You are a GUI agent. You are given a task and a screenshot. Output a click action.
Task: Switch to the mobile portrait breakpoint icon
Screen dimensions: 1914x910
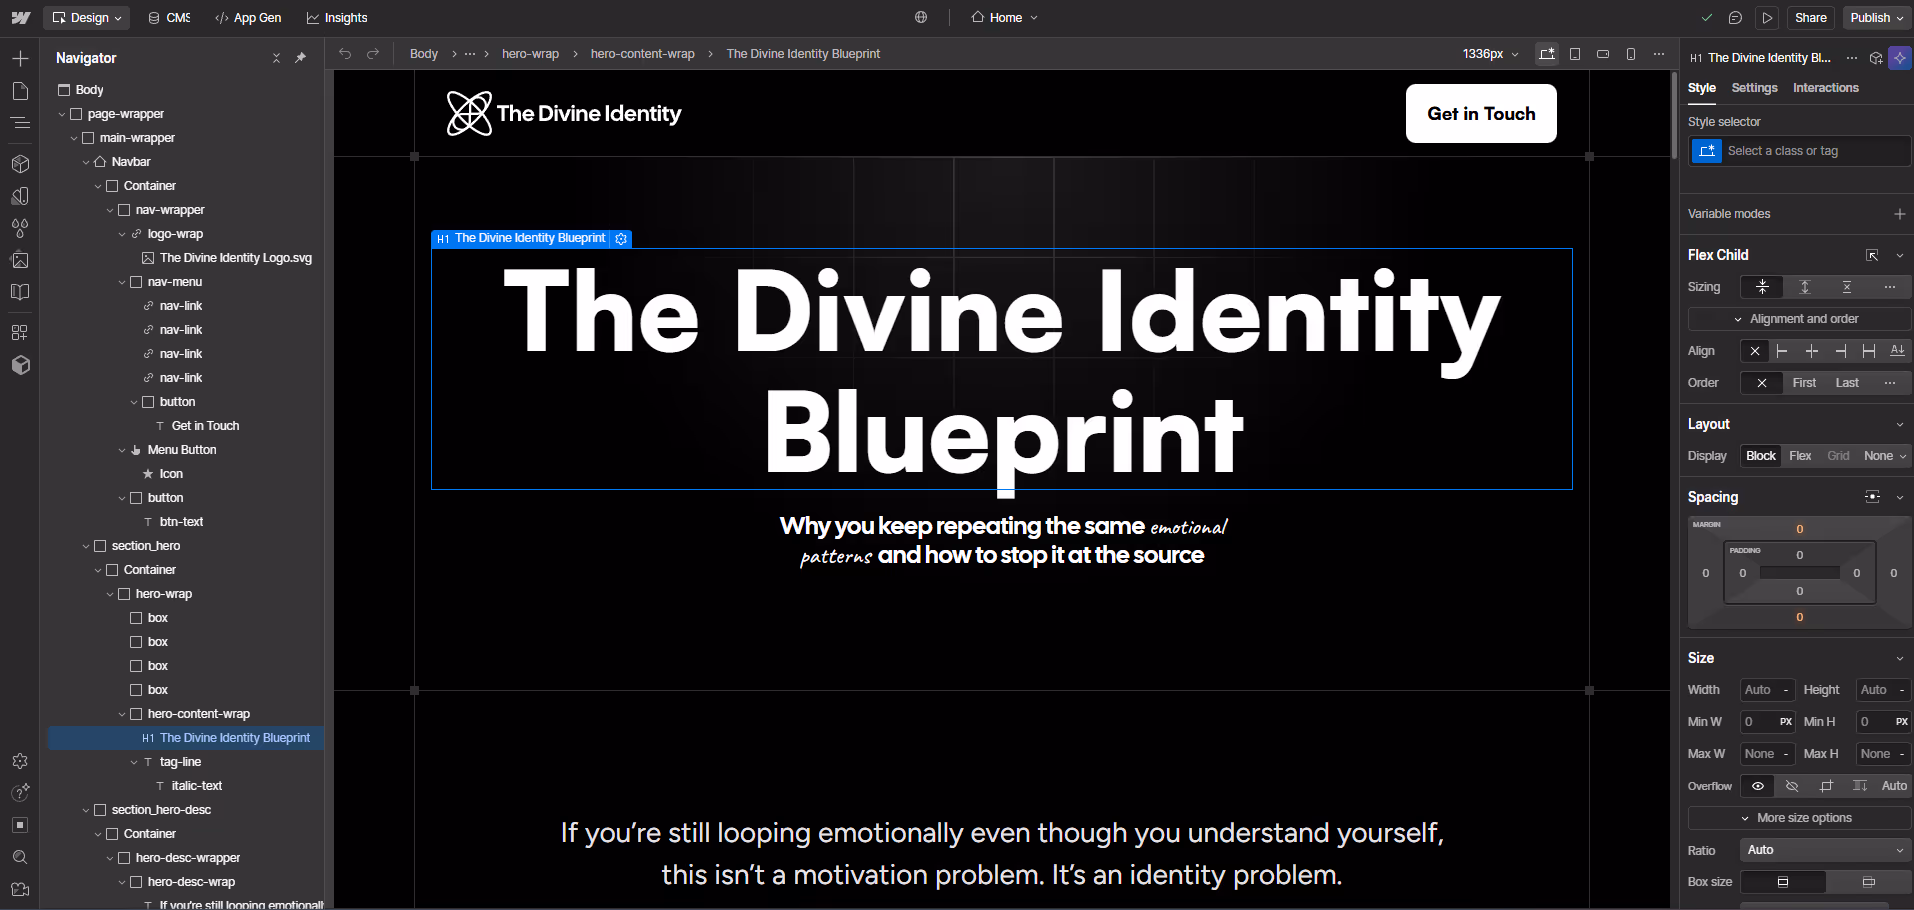pyautogui.click(x=1631, y=54)
